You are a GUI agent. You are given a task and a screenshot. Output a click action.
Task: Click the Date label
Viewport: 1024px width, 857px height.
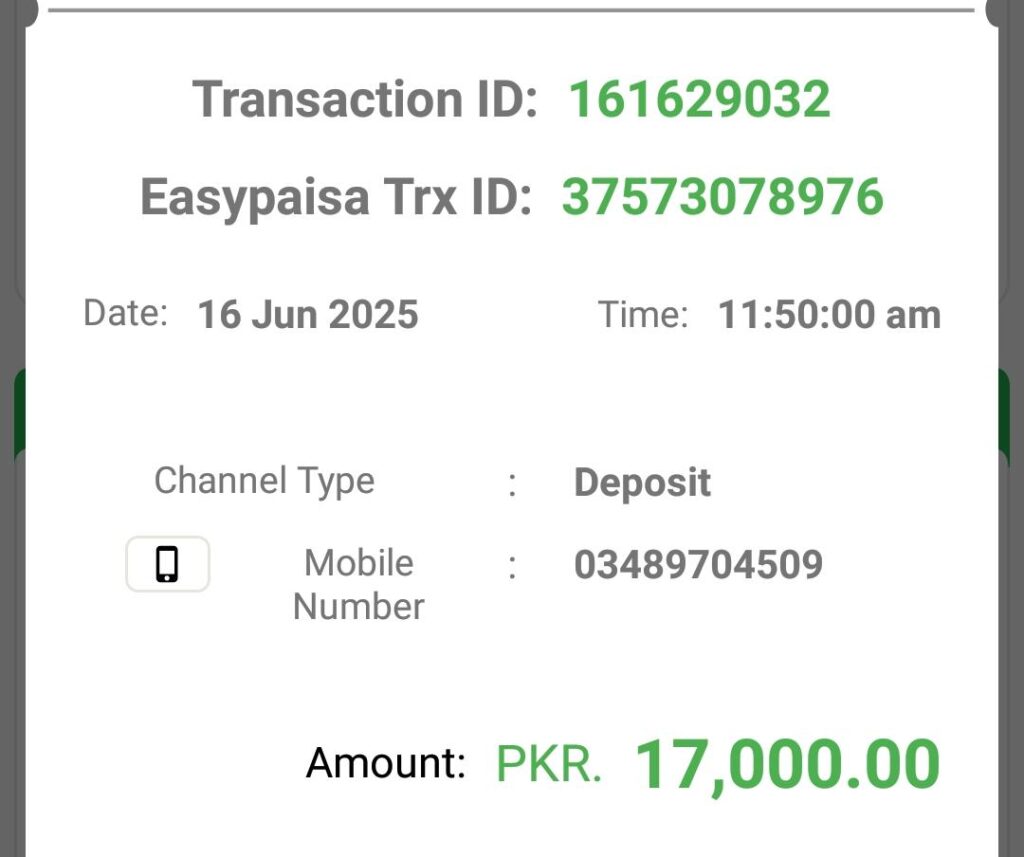126,313
